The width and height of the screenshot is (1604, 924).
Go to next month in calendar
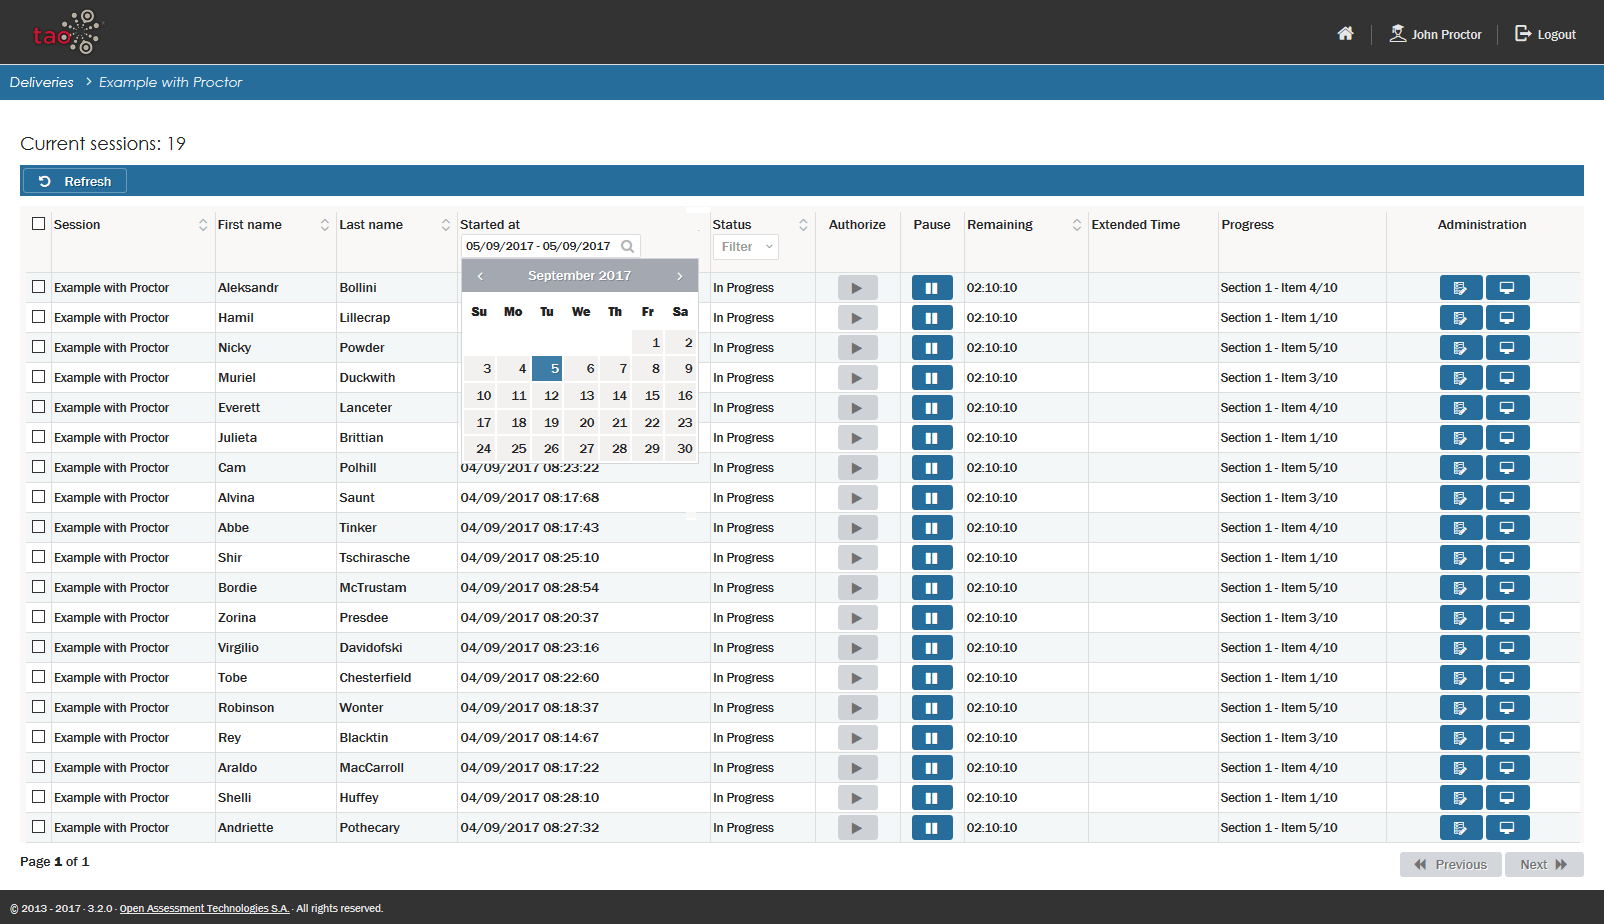coord(679,276)
